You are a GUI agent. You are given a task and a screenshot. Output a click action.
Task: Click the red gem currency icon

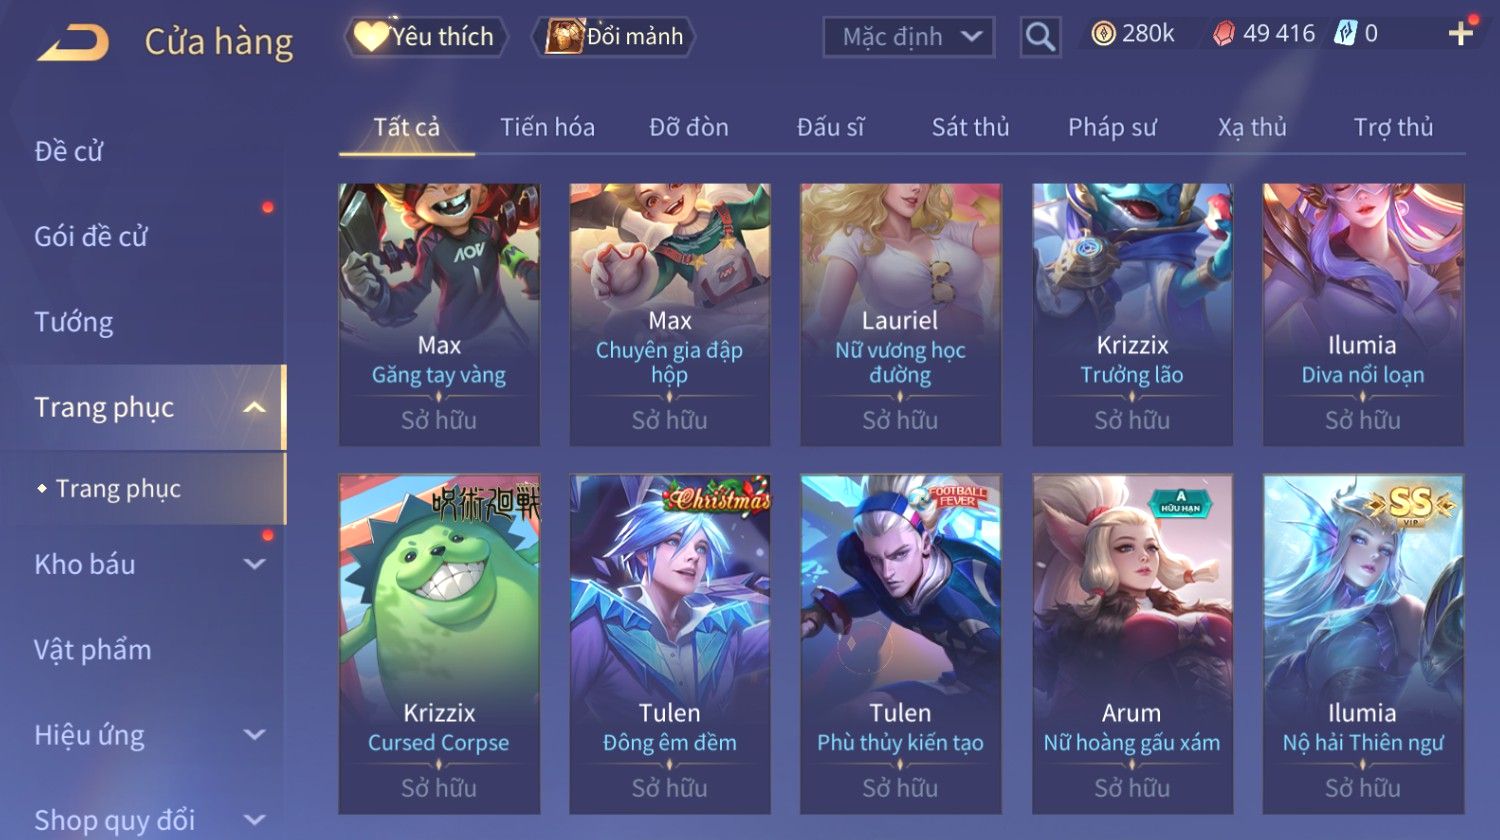coord(1224,34)
